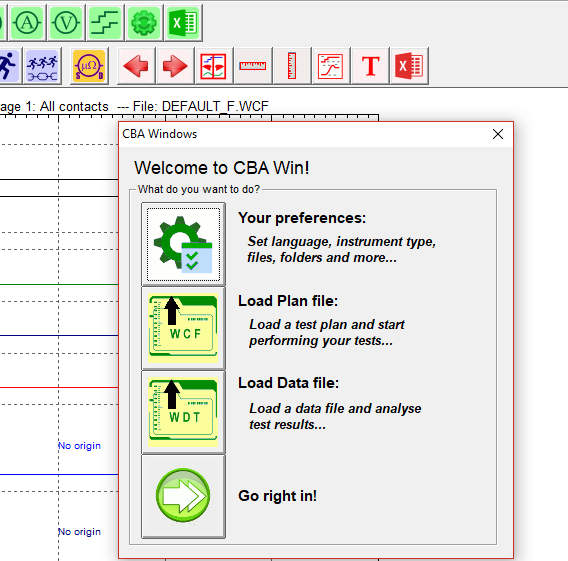Click the WDT Load Data file button
Screen dimensions: 568x561
pyautogui.click(x=183, y=412)
